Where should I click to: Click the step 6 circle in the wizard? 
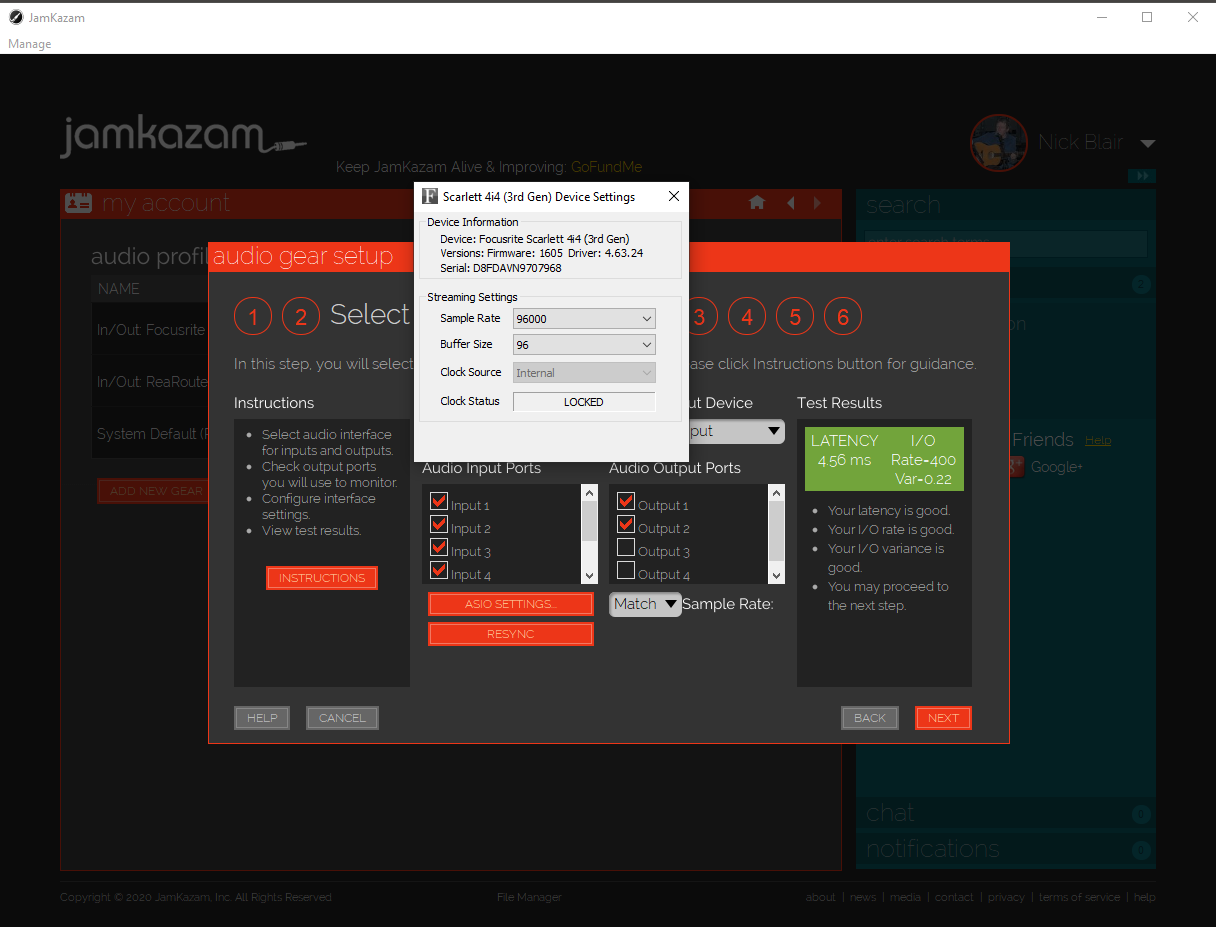843,317
